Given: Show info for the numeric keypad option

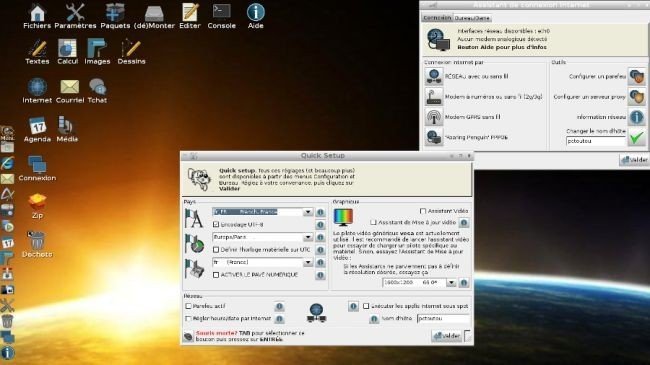Looking at the screenshot, I should pos(320,275).
